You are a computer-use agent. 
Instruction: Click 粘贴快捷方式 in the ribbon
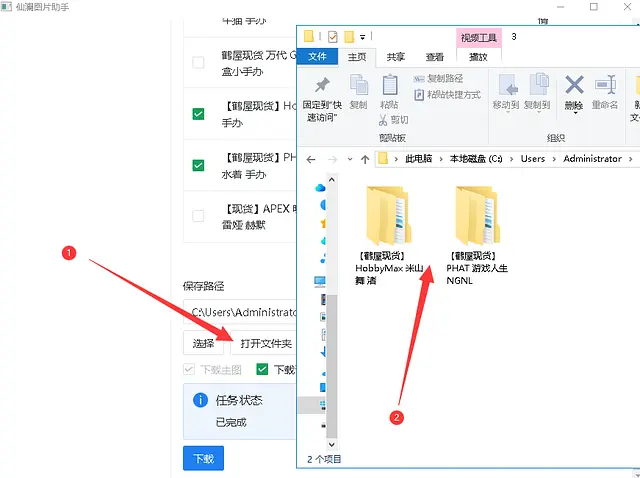(x=447, y=95)
